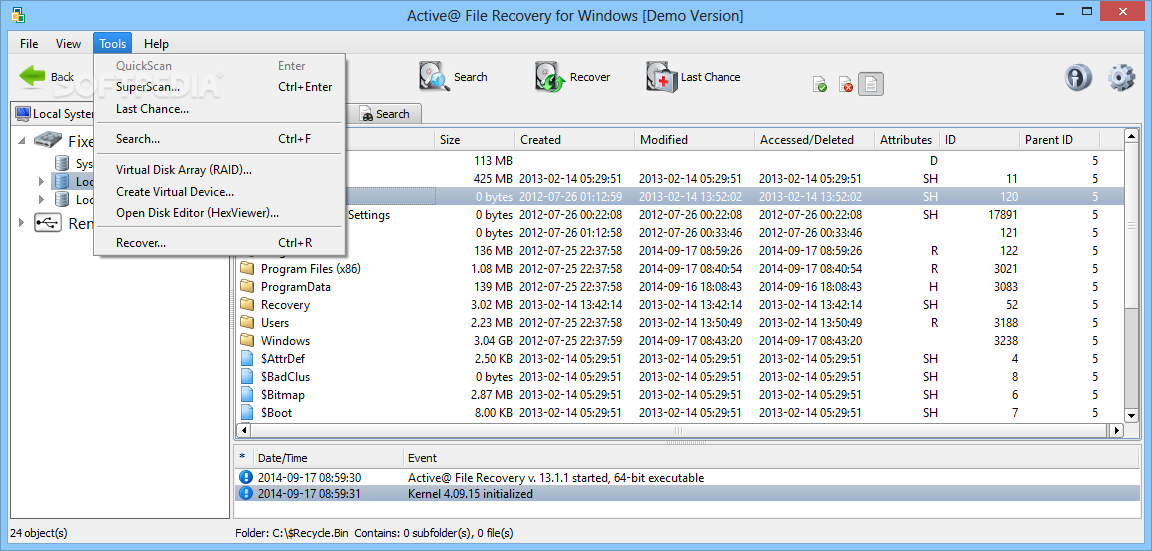The image size is (1152, 551).
Task: Click the System disk cylinder icon
Action: pyautogui.click(x=62, y=163)
